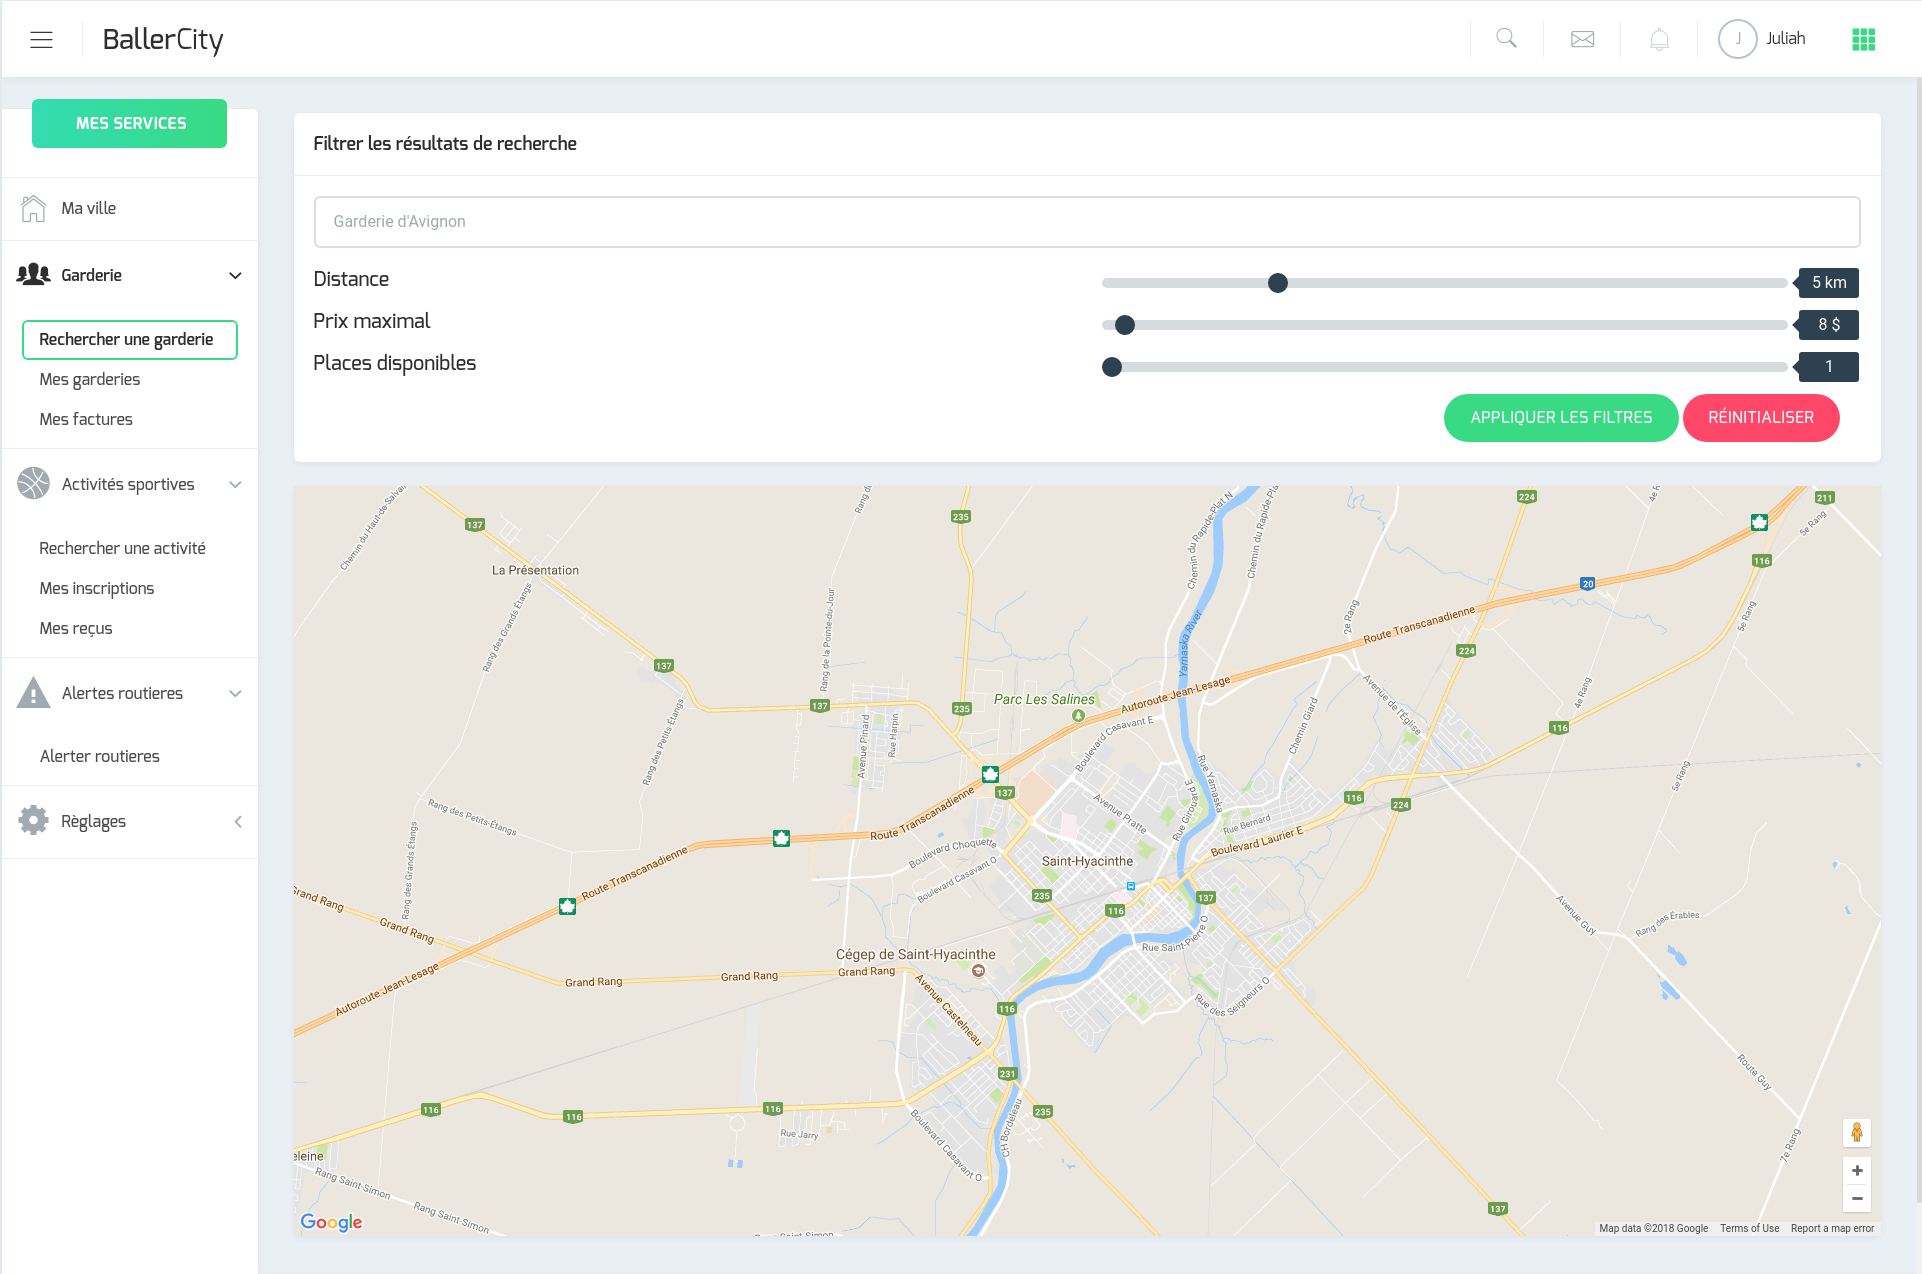Open the messages envelope icon
The height and width of the screenshot is (1274, 1922).
click(x=1582, y=39)
